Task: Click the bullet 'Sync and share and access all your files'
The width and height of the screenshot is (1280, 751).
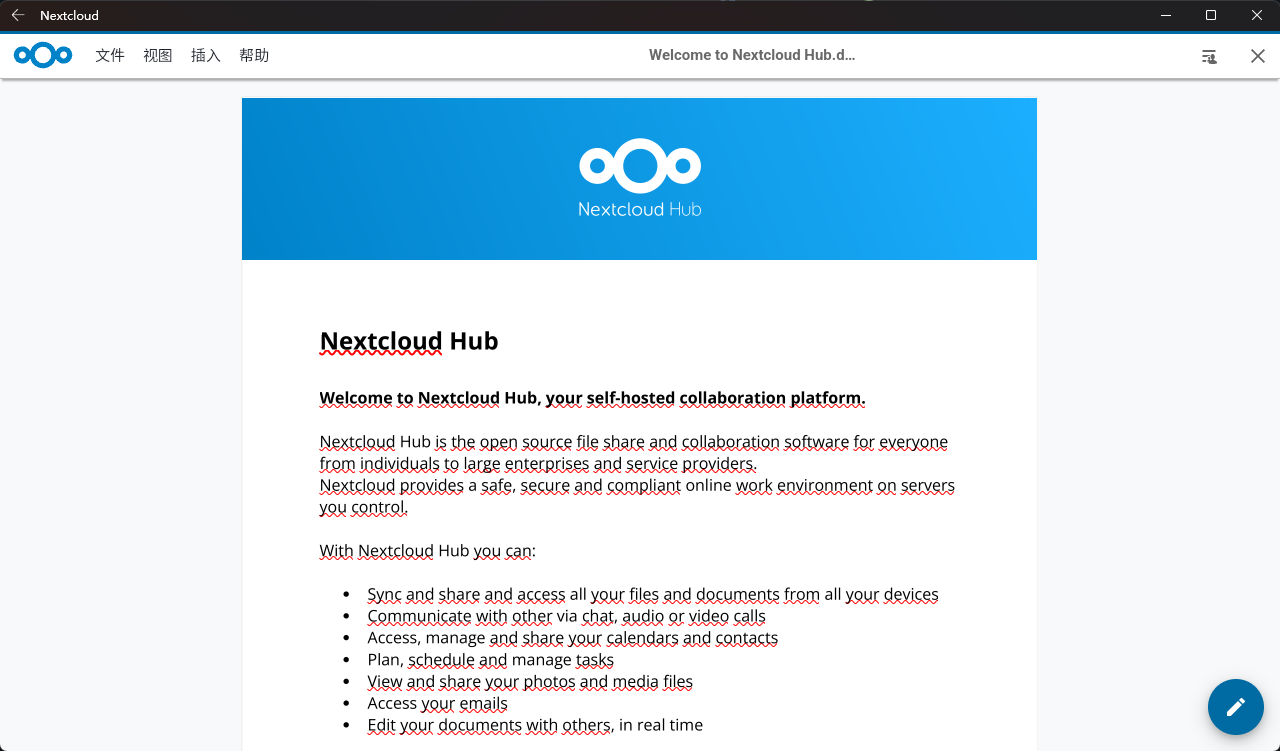Action: (x=653, y=594)
